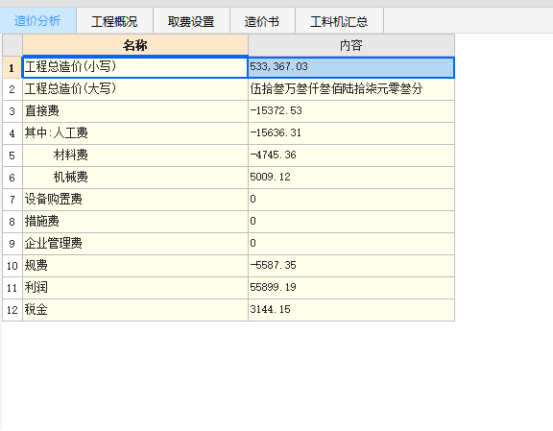Select the 材料费 name cell

pyautogui.click(x=135, y=156)
